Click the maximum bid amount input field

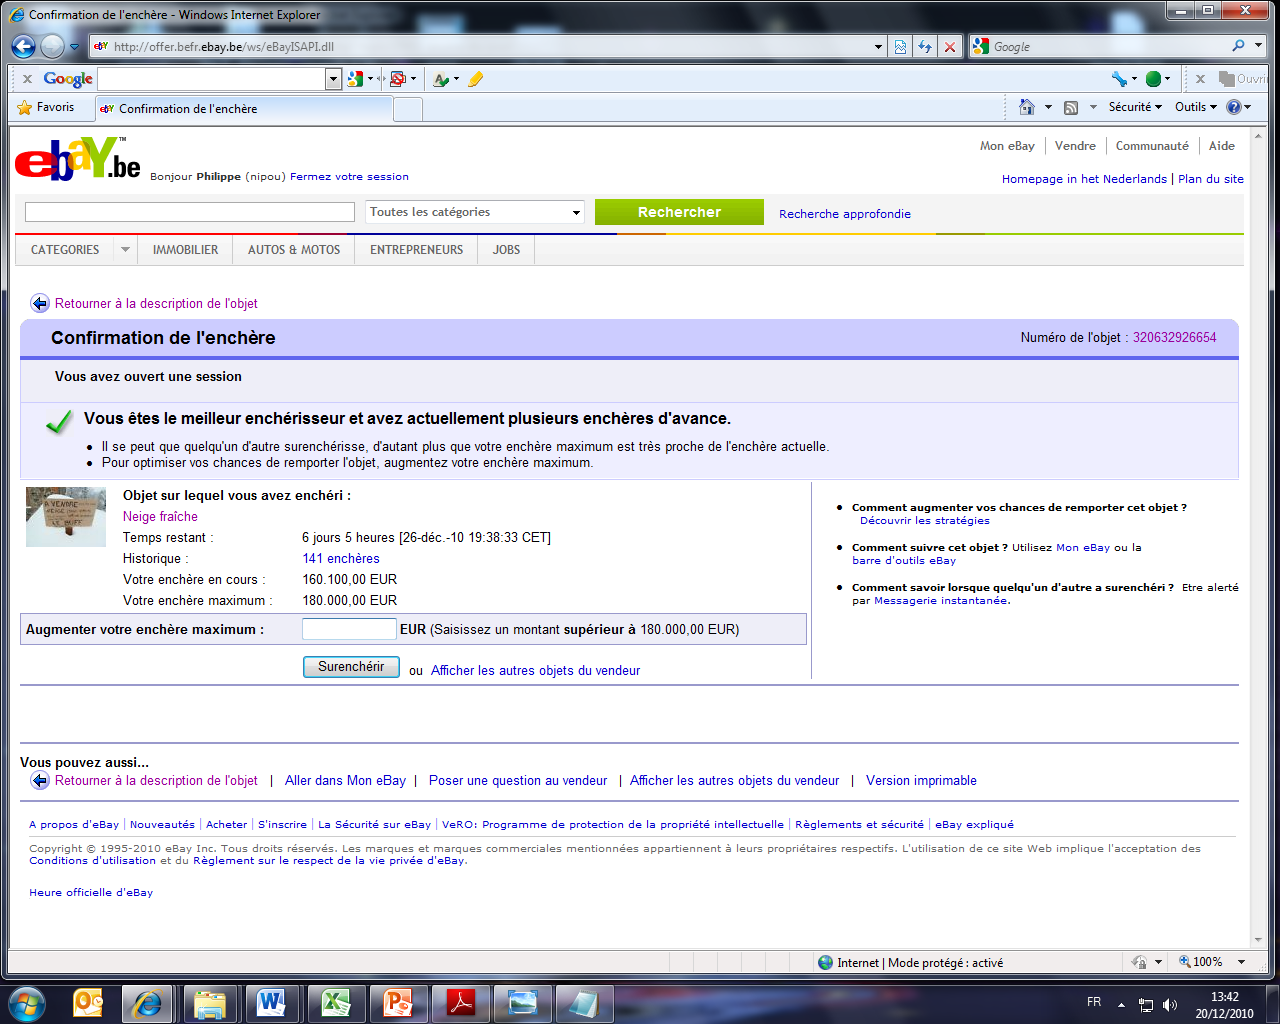tap(349, 629)
